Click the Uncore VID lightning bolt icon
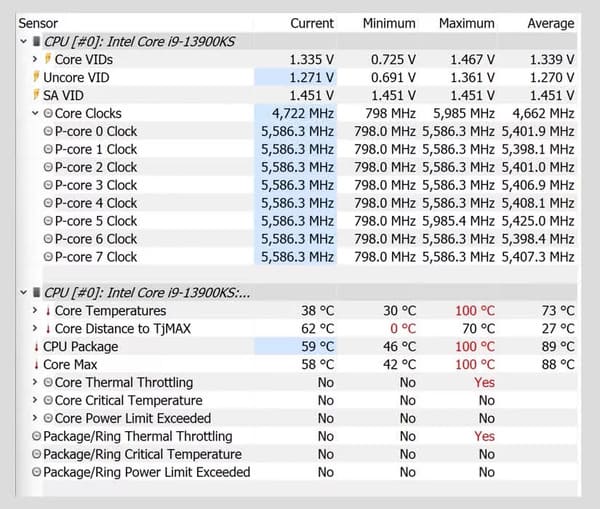The width and height of the screenshot is (600, 509). tap(36, 77)
